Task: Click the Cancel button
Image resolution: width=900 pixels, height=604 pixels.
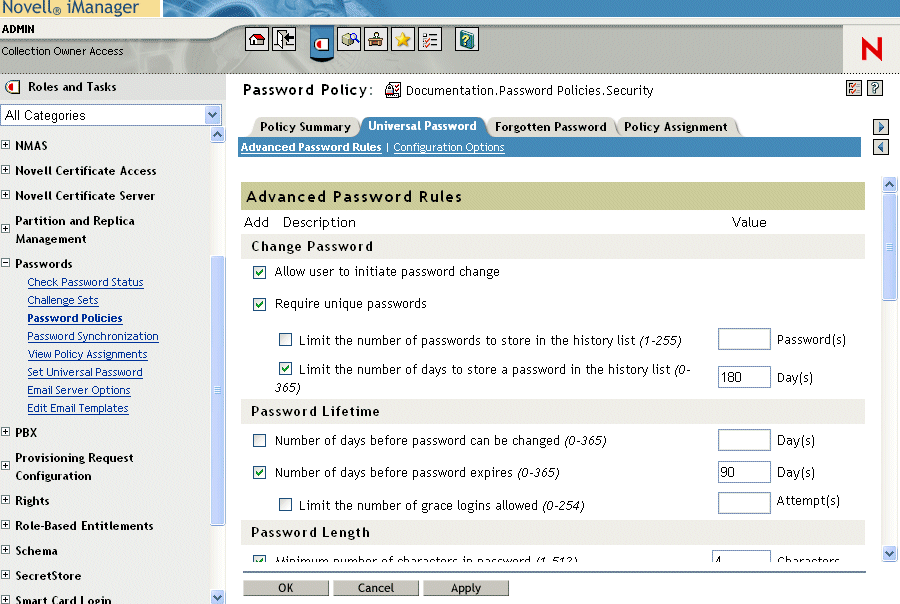Action: [376, 588]
